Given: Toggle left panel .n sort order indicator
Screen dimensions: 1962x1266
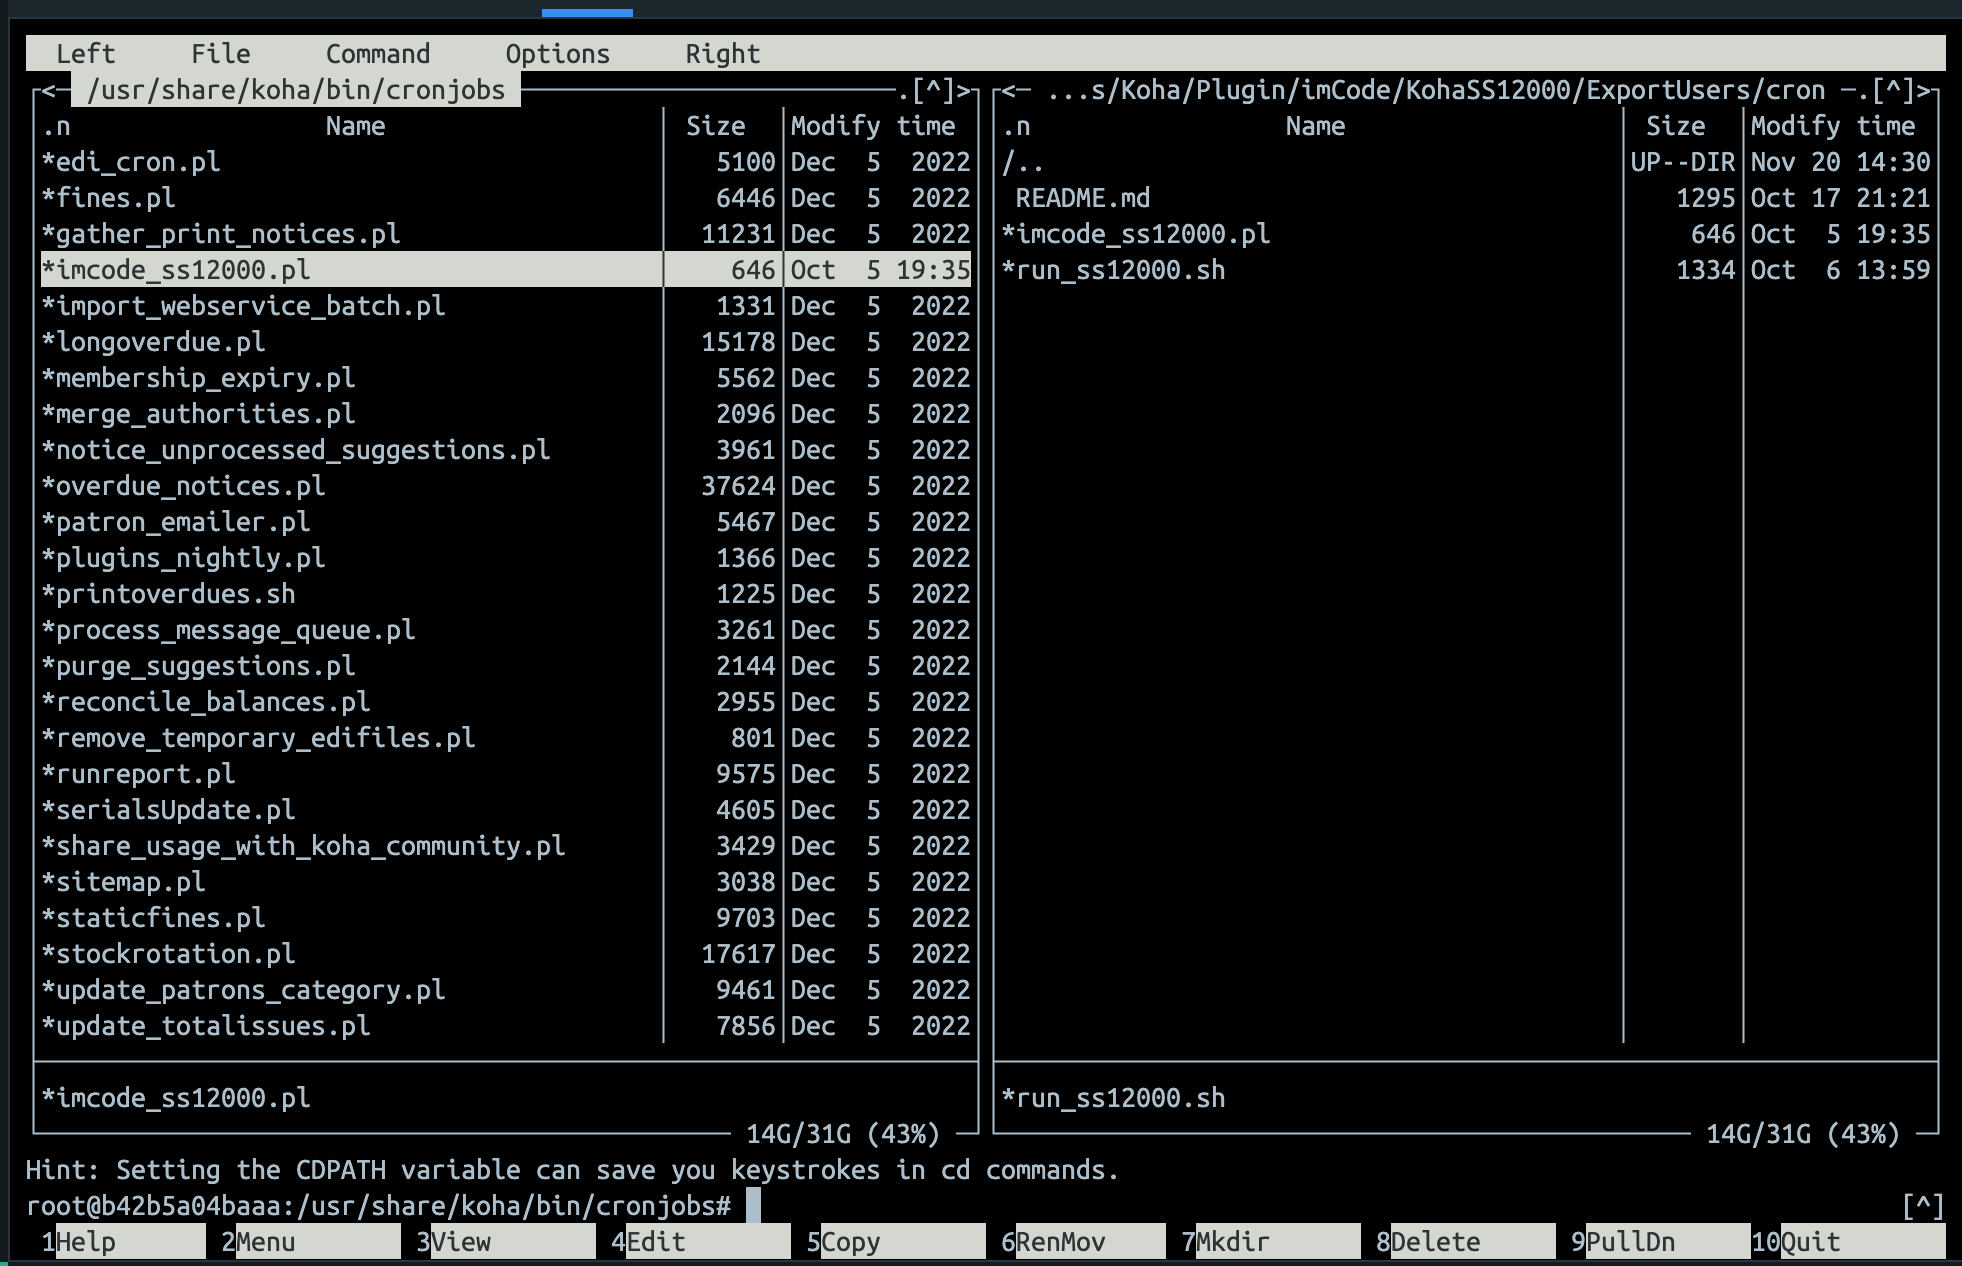Looking at the screenshot, I should click(x=56, y=127).
